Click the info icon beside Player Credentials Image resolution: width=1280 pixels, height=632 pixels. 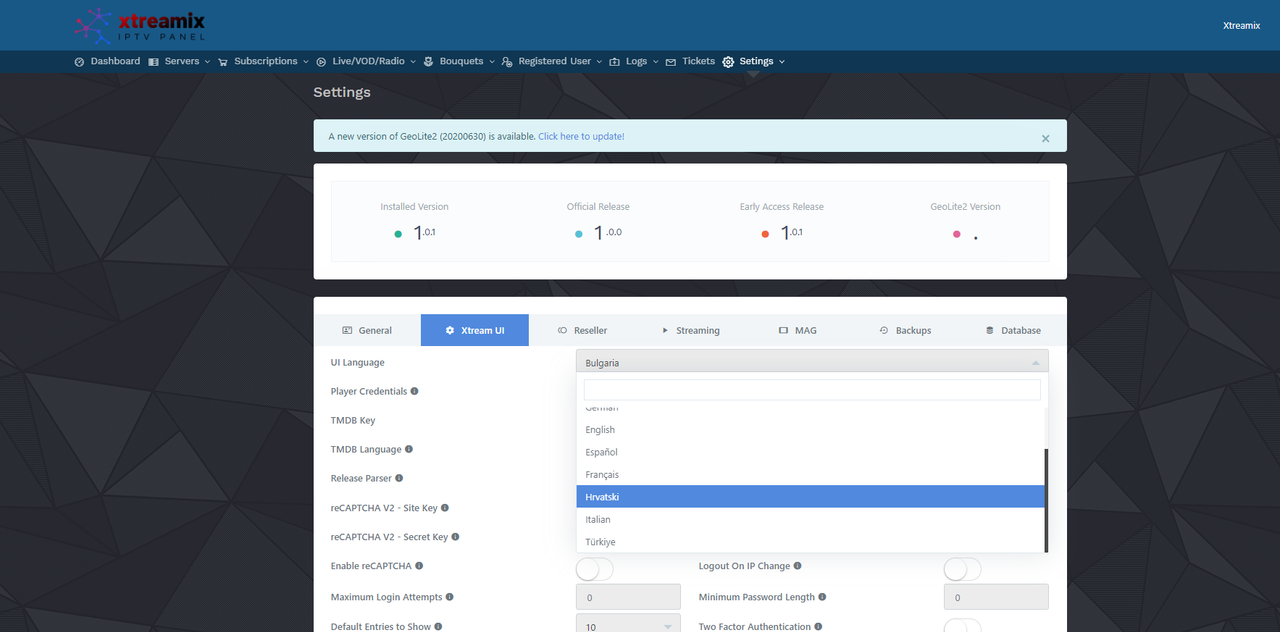pyautogui.click(x=415, y=391)
